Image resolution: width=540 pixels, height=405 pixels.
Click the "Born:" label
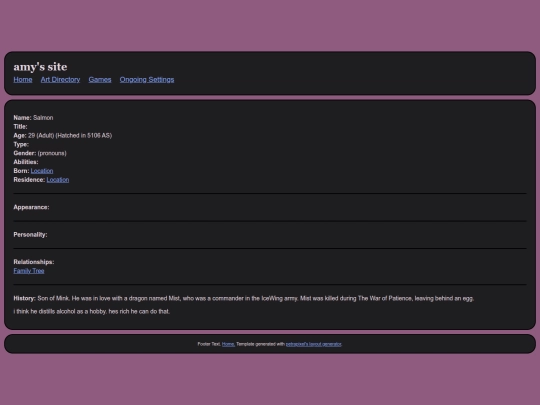coord(21,171)
